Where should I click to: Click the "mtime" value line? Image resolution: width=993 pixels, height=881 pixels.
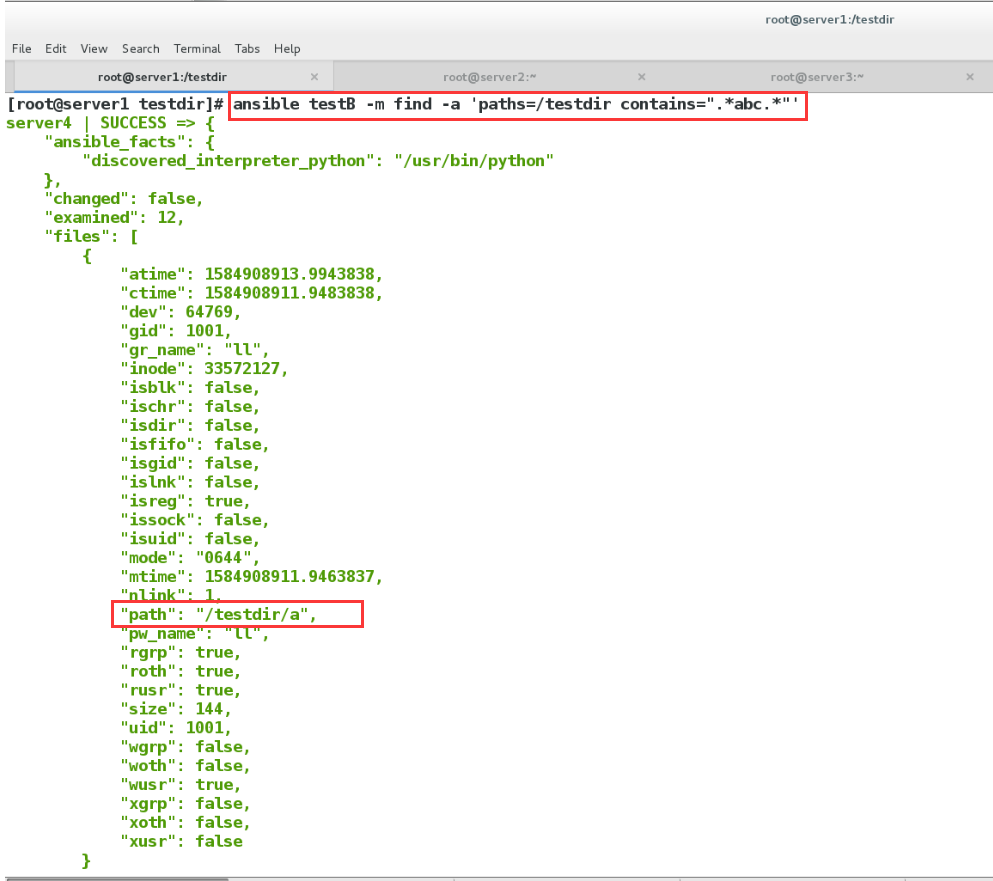coord(251,577)
